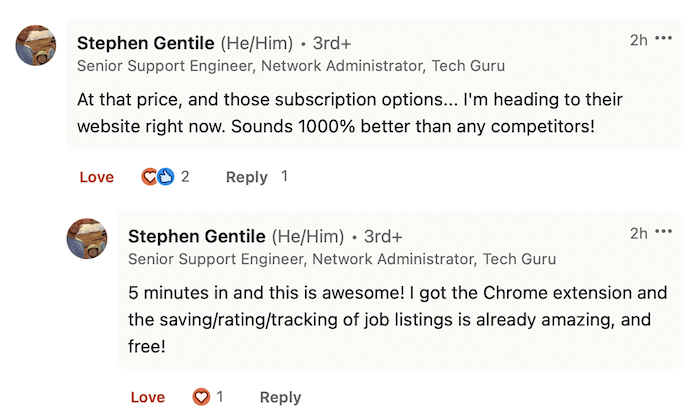Open Stephen Gentile's profile name on top comment
Image resolution: width=700 pixels, height=416 pixels.
pos(146,43)
